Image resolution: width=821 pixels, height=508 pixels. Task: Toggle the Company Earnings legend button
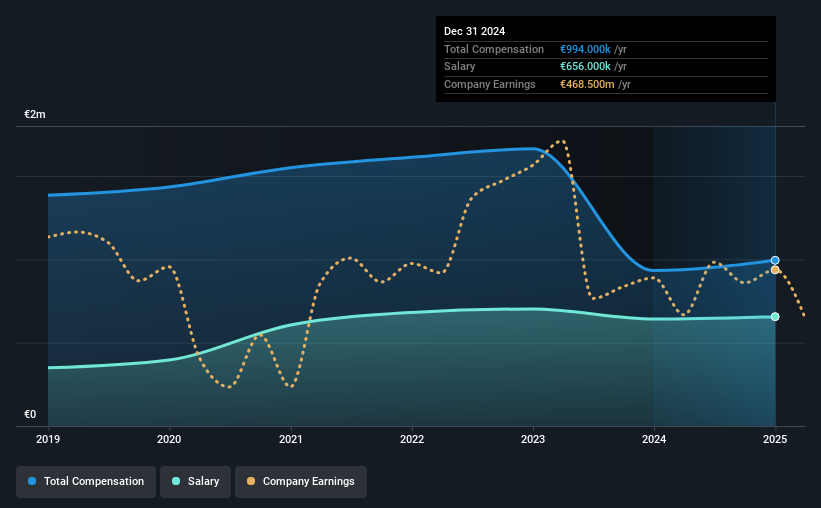coord(301,481)
